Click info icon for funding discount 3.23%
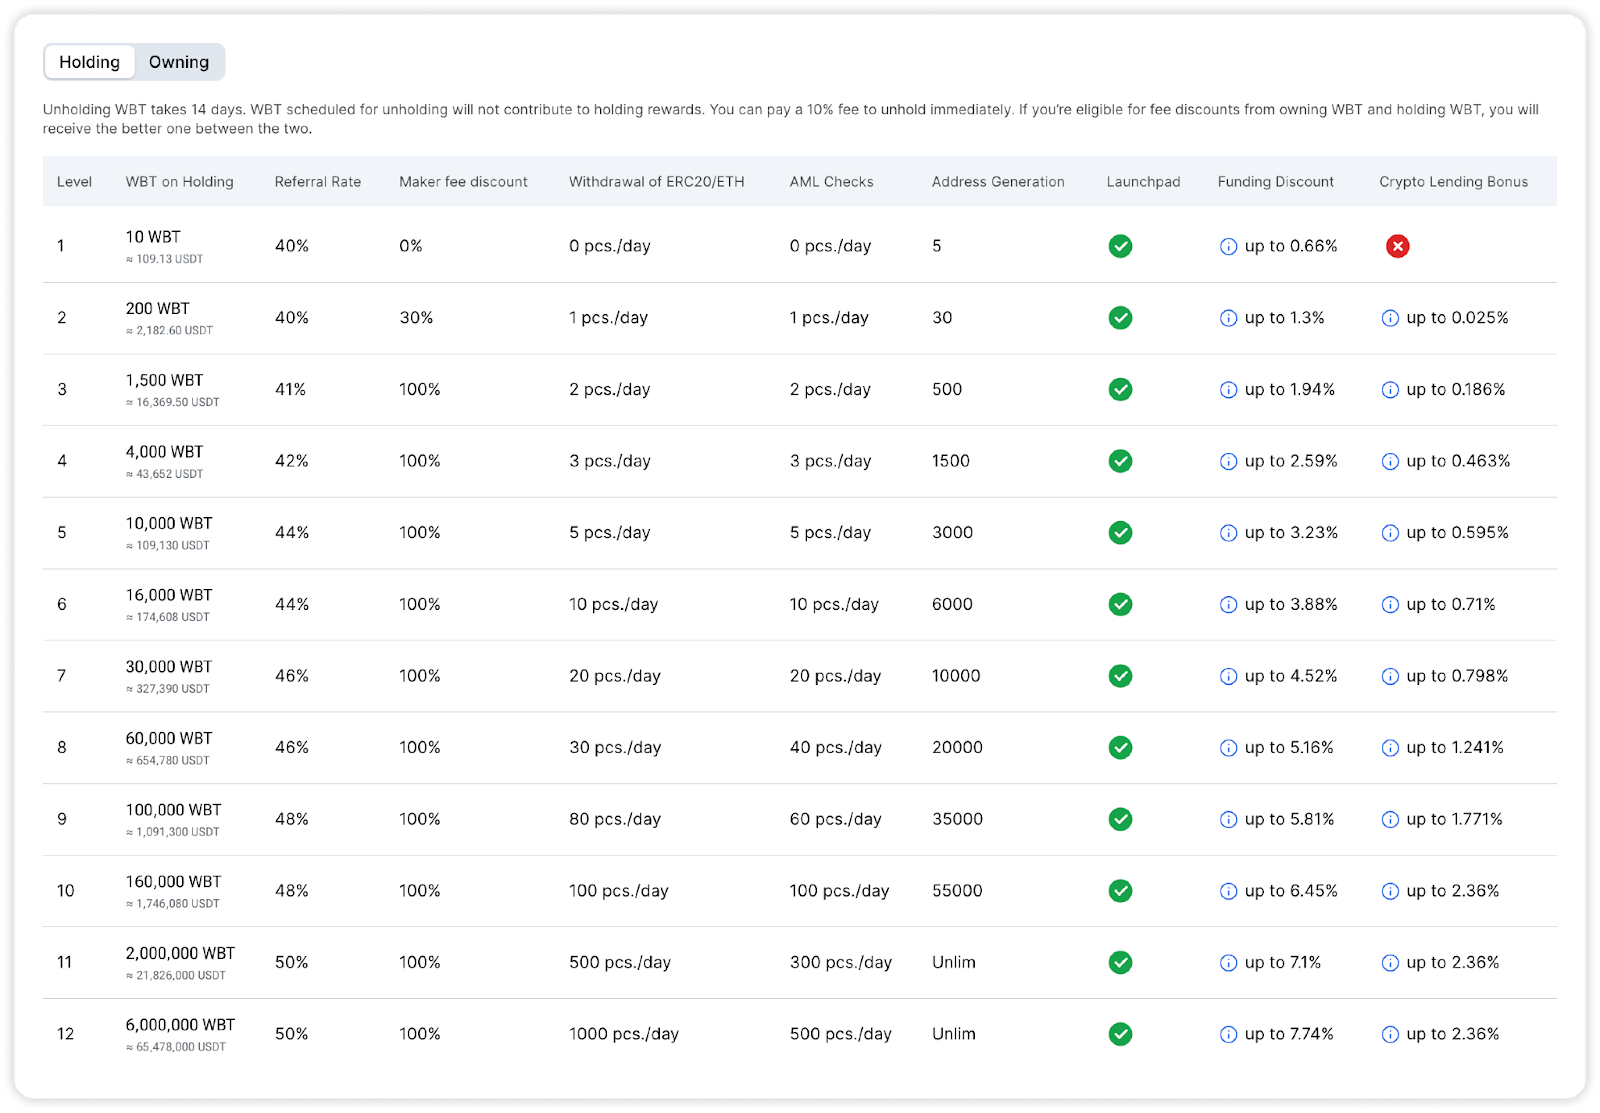This screenshot has height=1113, width=1600. (1228, 533)
